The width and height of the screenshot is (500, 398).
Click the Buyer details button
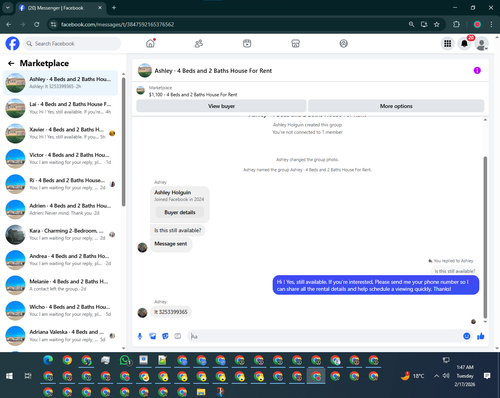click(180, 212)
